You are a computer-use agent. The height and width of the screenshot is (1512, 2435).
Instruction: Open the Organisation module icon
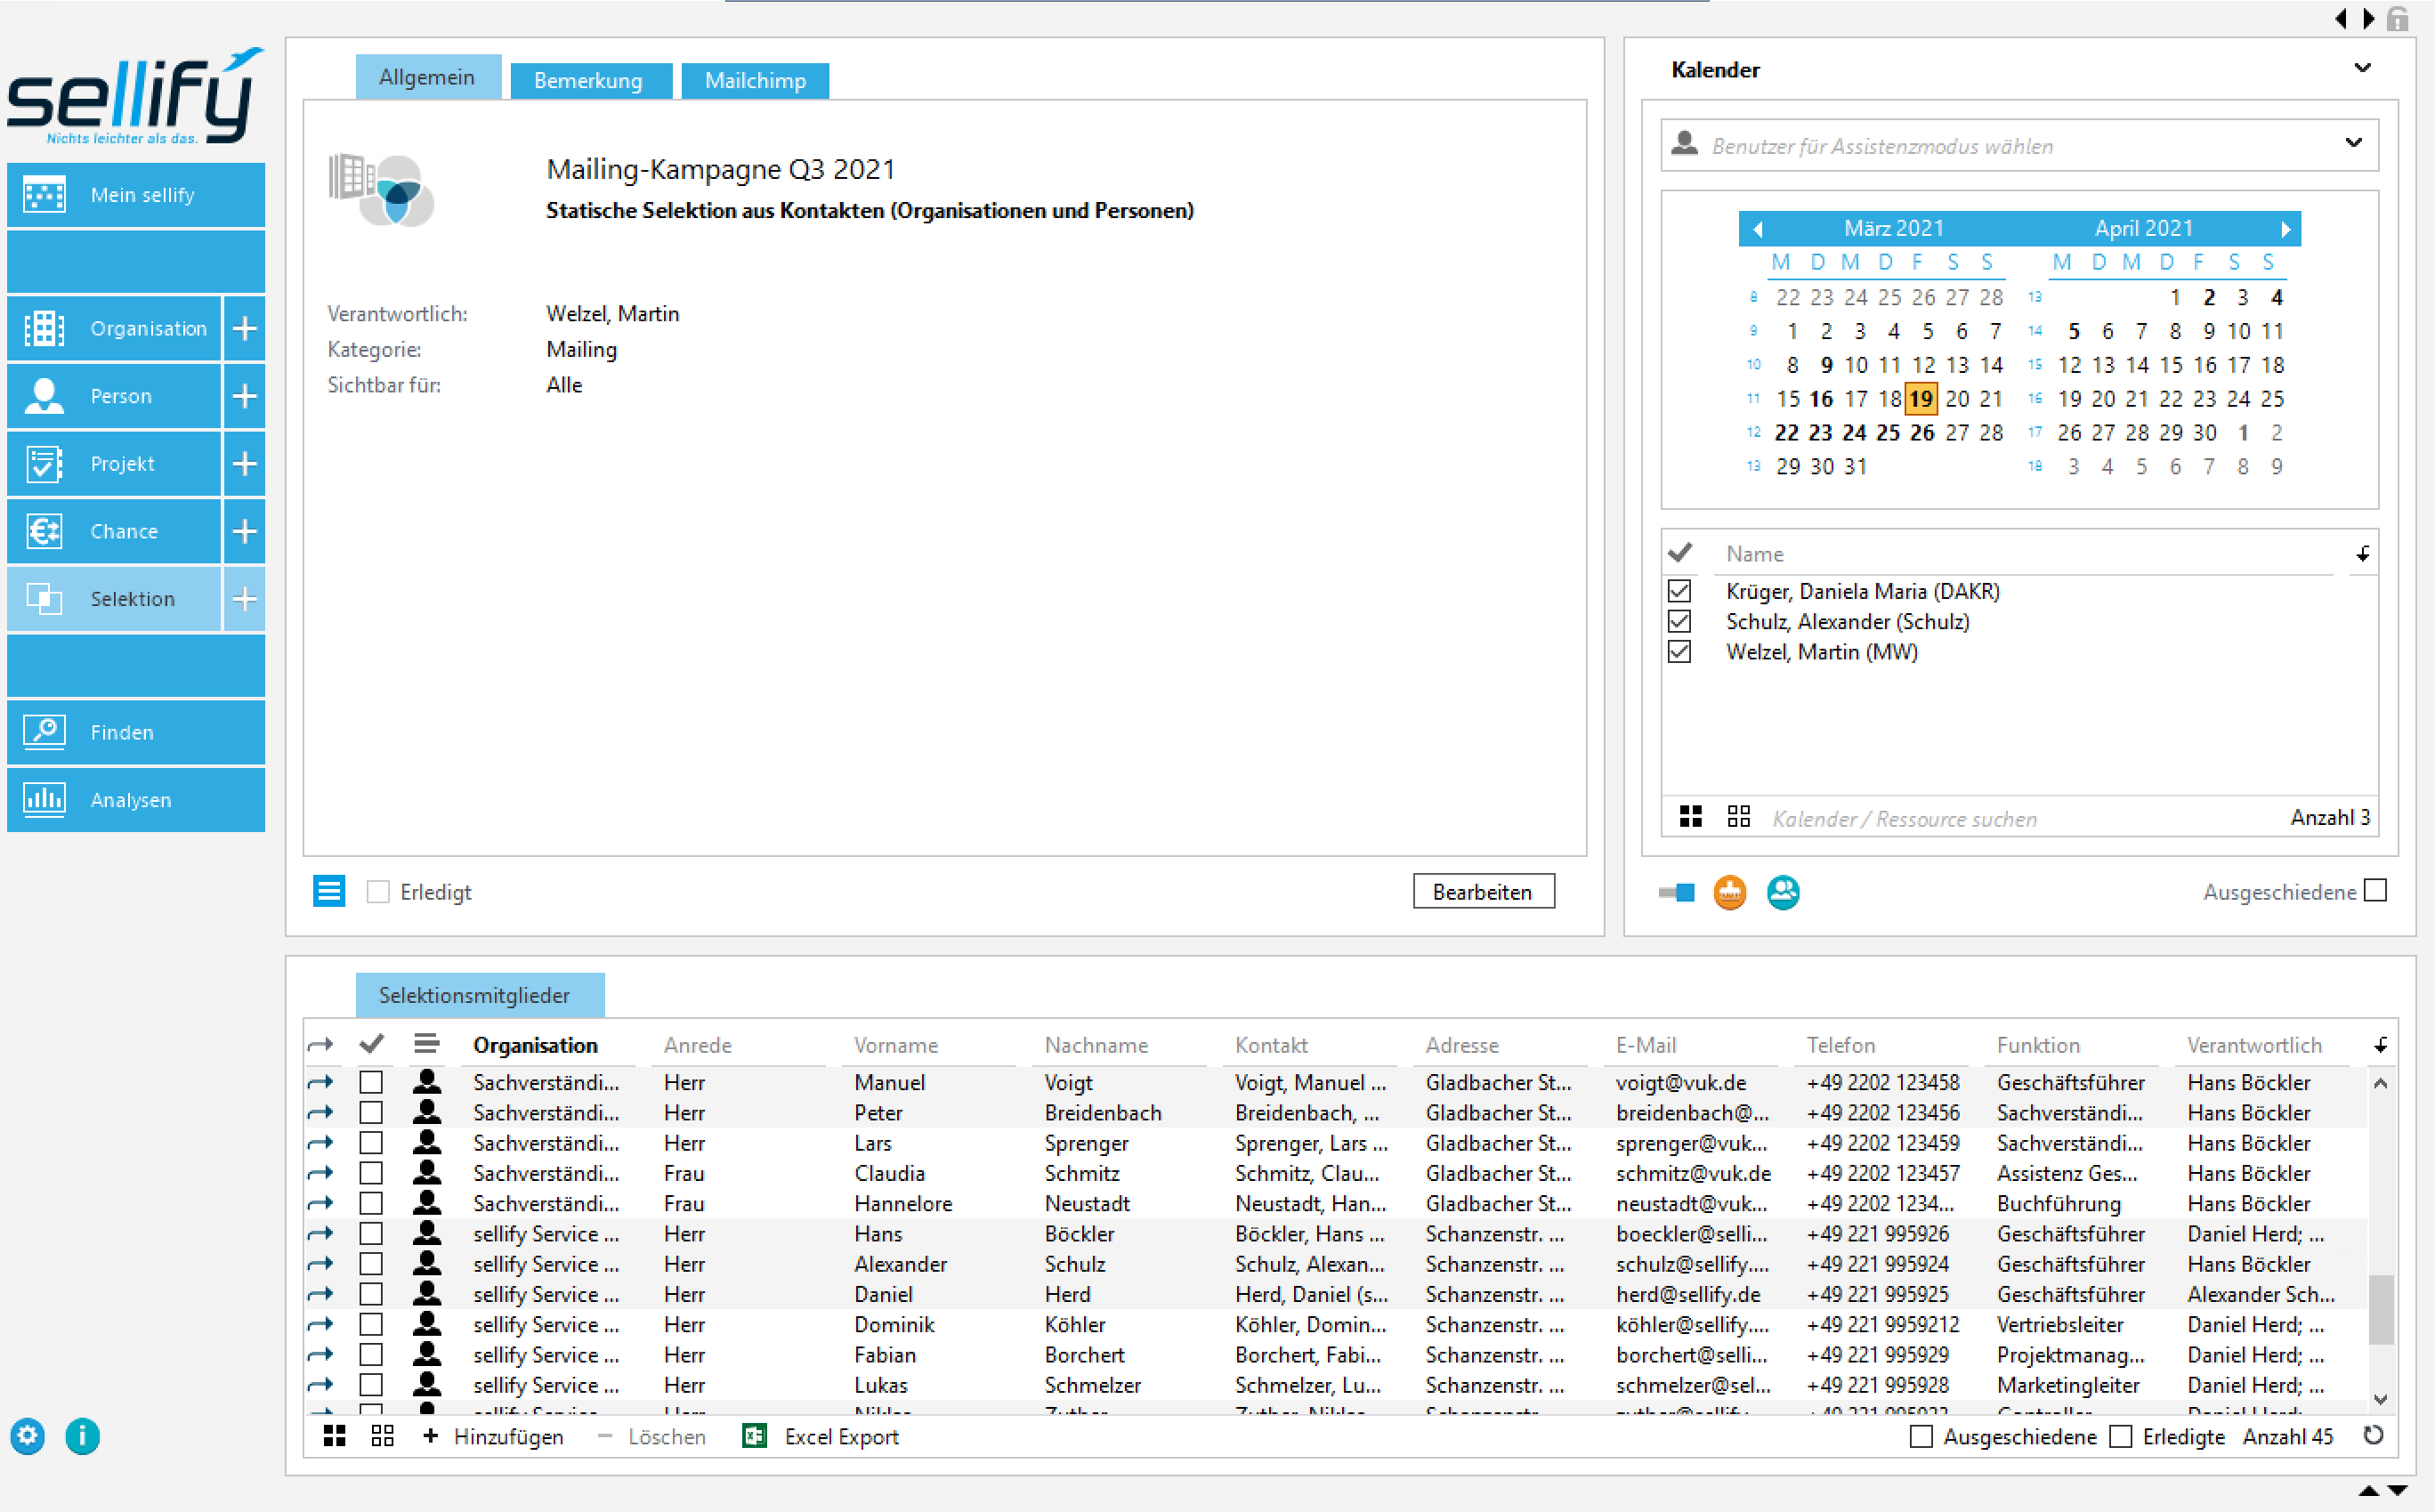point(44,328)
